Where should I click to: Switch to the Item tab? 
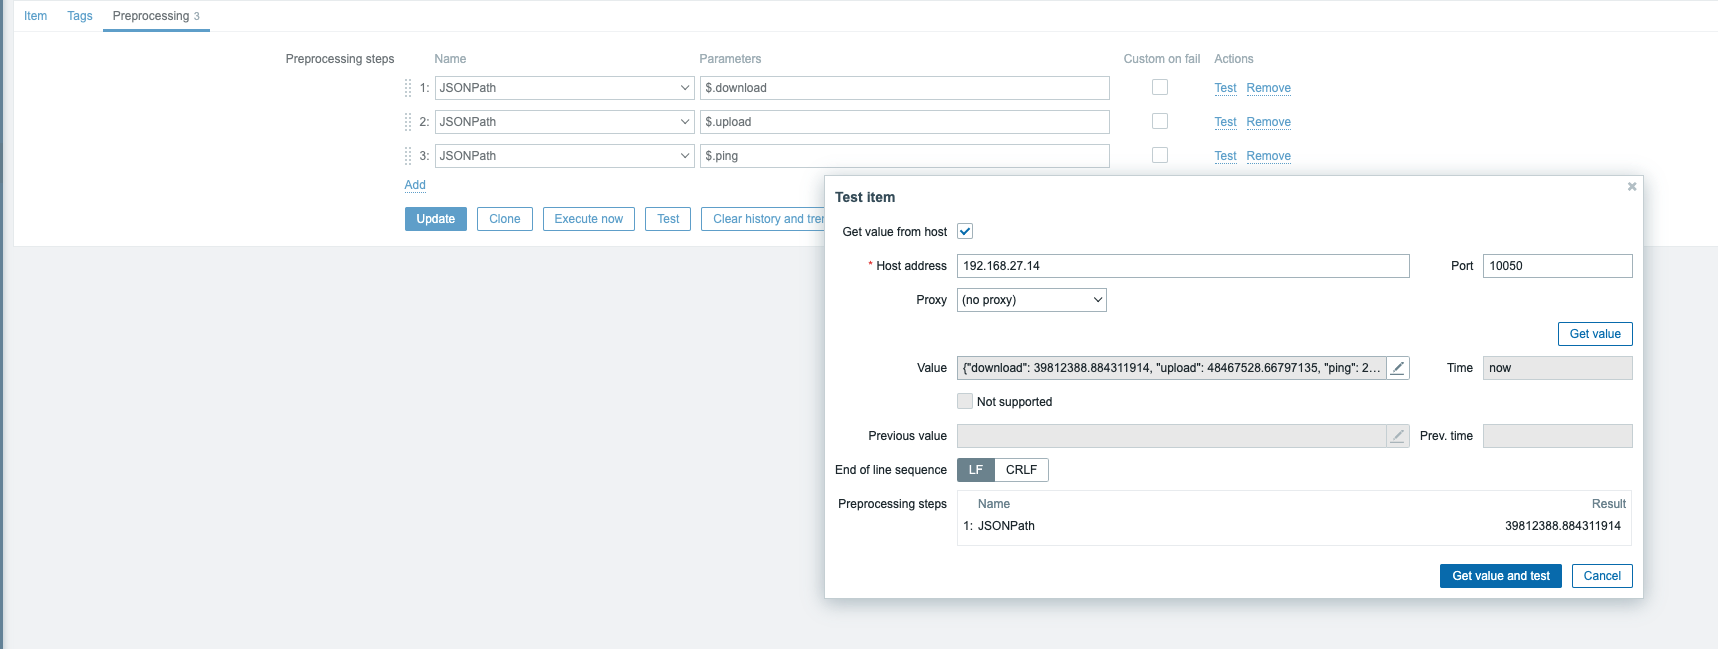tap(36, 16)
